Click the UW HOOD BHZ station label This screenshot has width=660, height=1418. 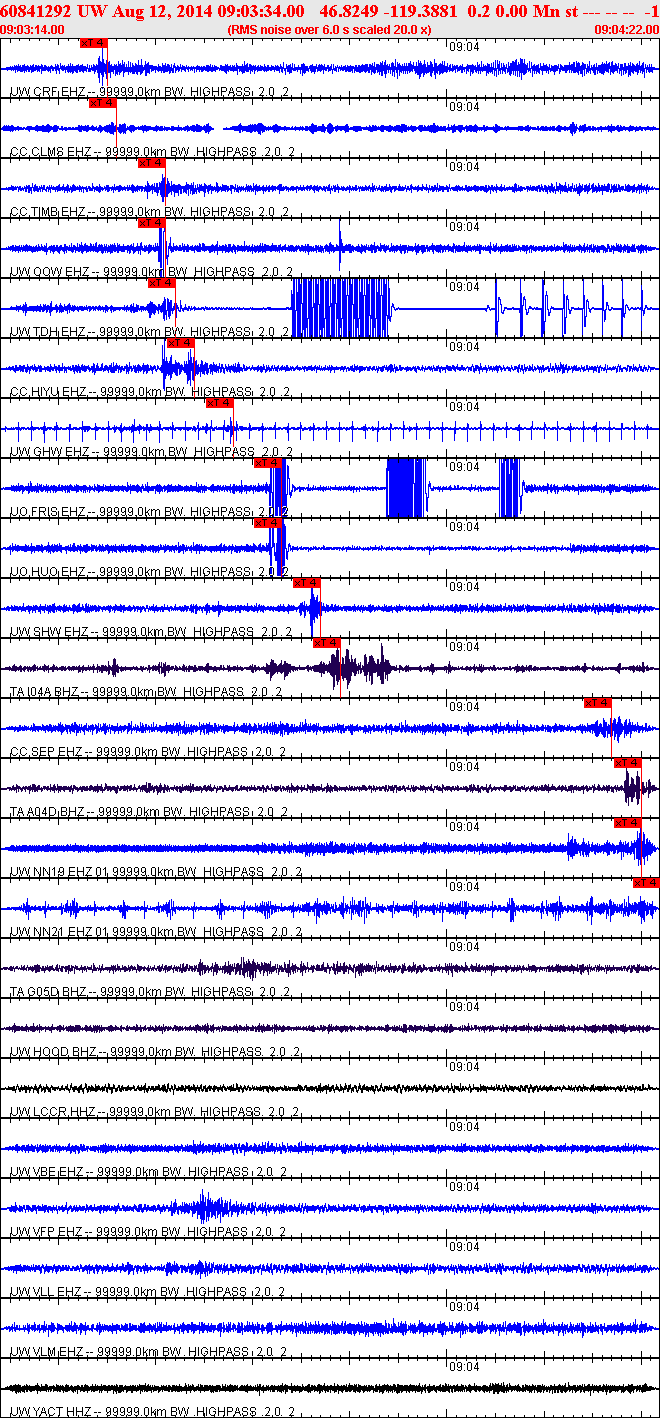click(x=156, y=1052)
